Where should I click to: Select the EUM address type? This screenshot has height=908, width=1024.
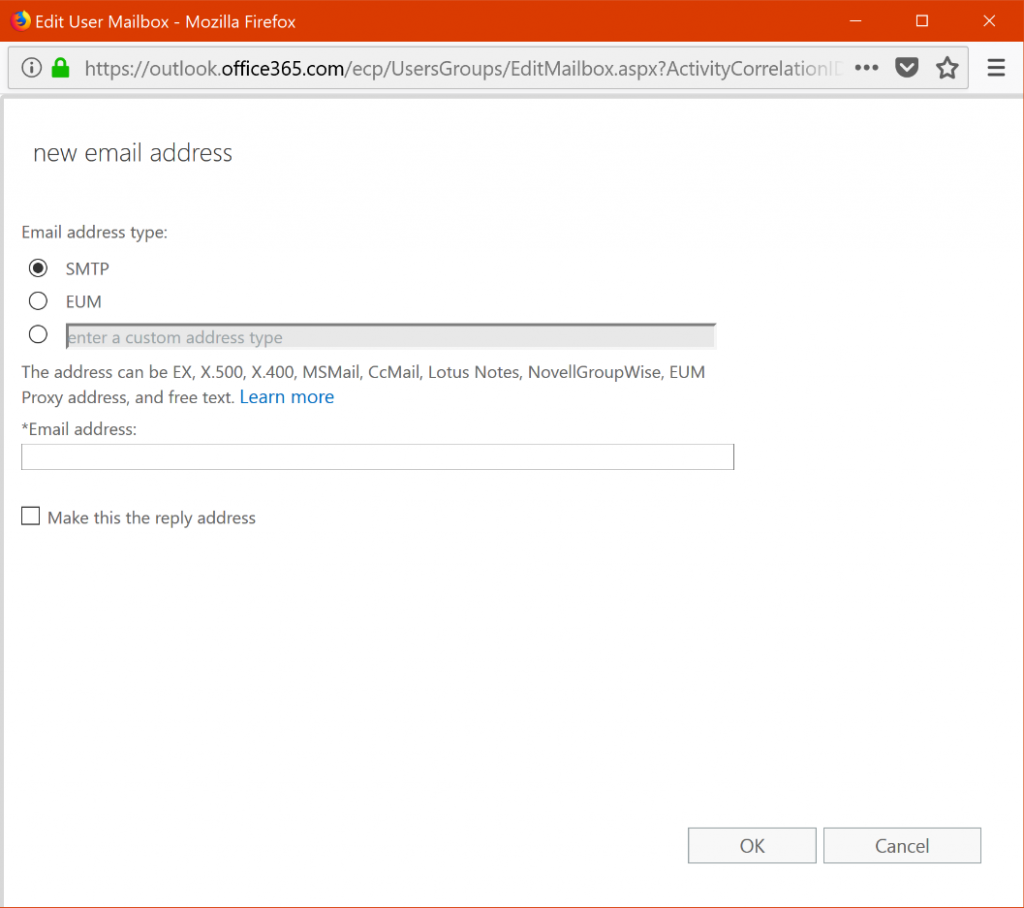(37, 301)
